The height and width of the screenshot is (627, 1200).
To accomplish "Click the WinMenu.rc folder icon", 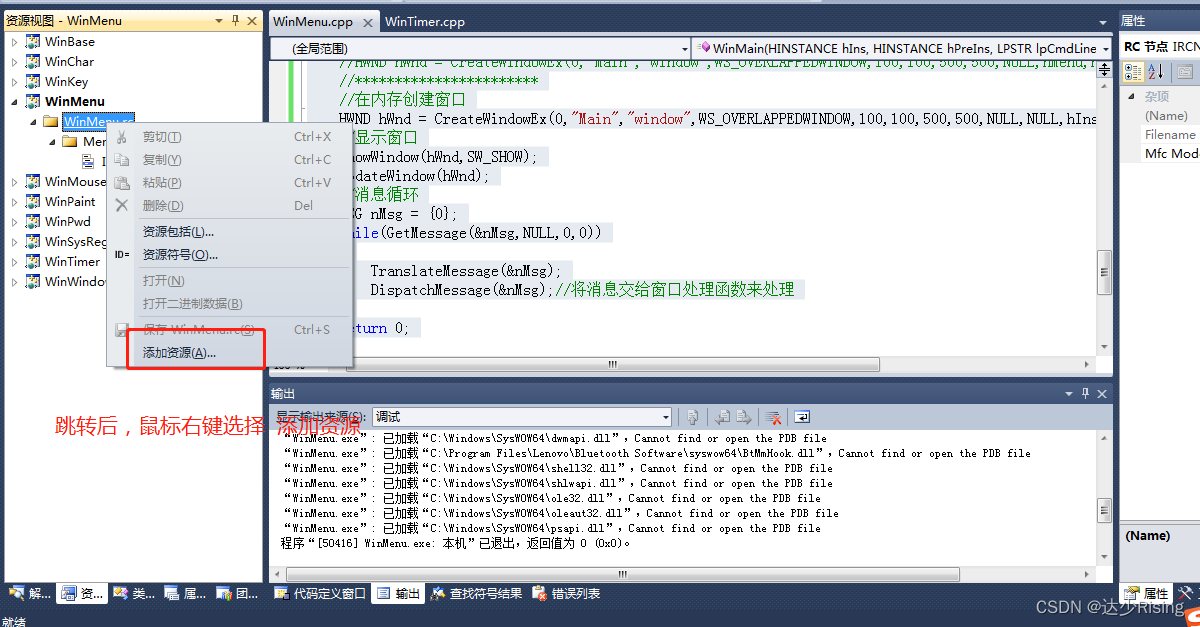I will pos(50,122).
